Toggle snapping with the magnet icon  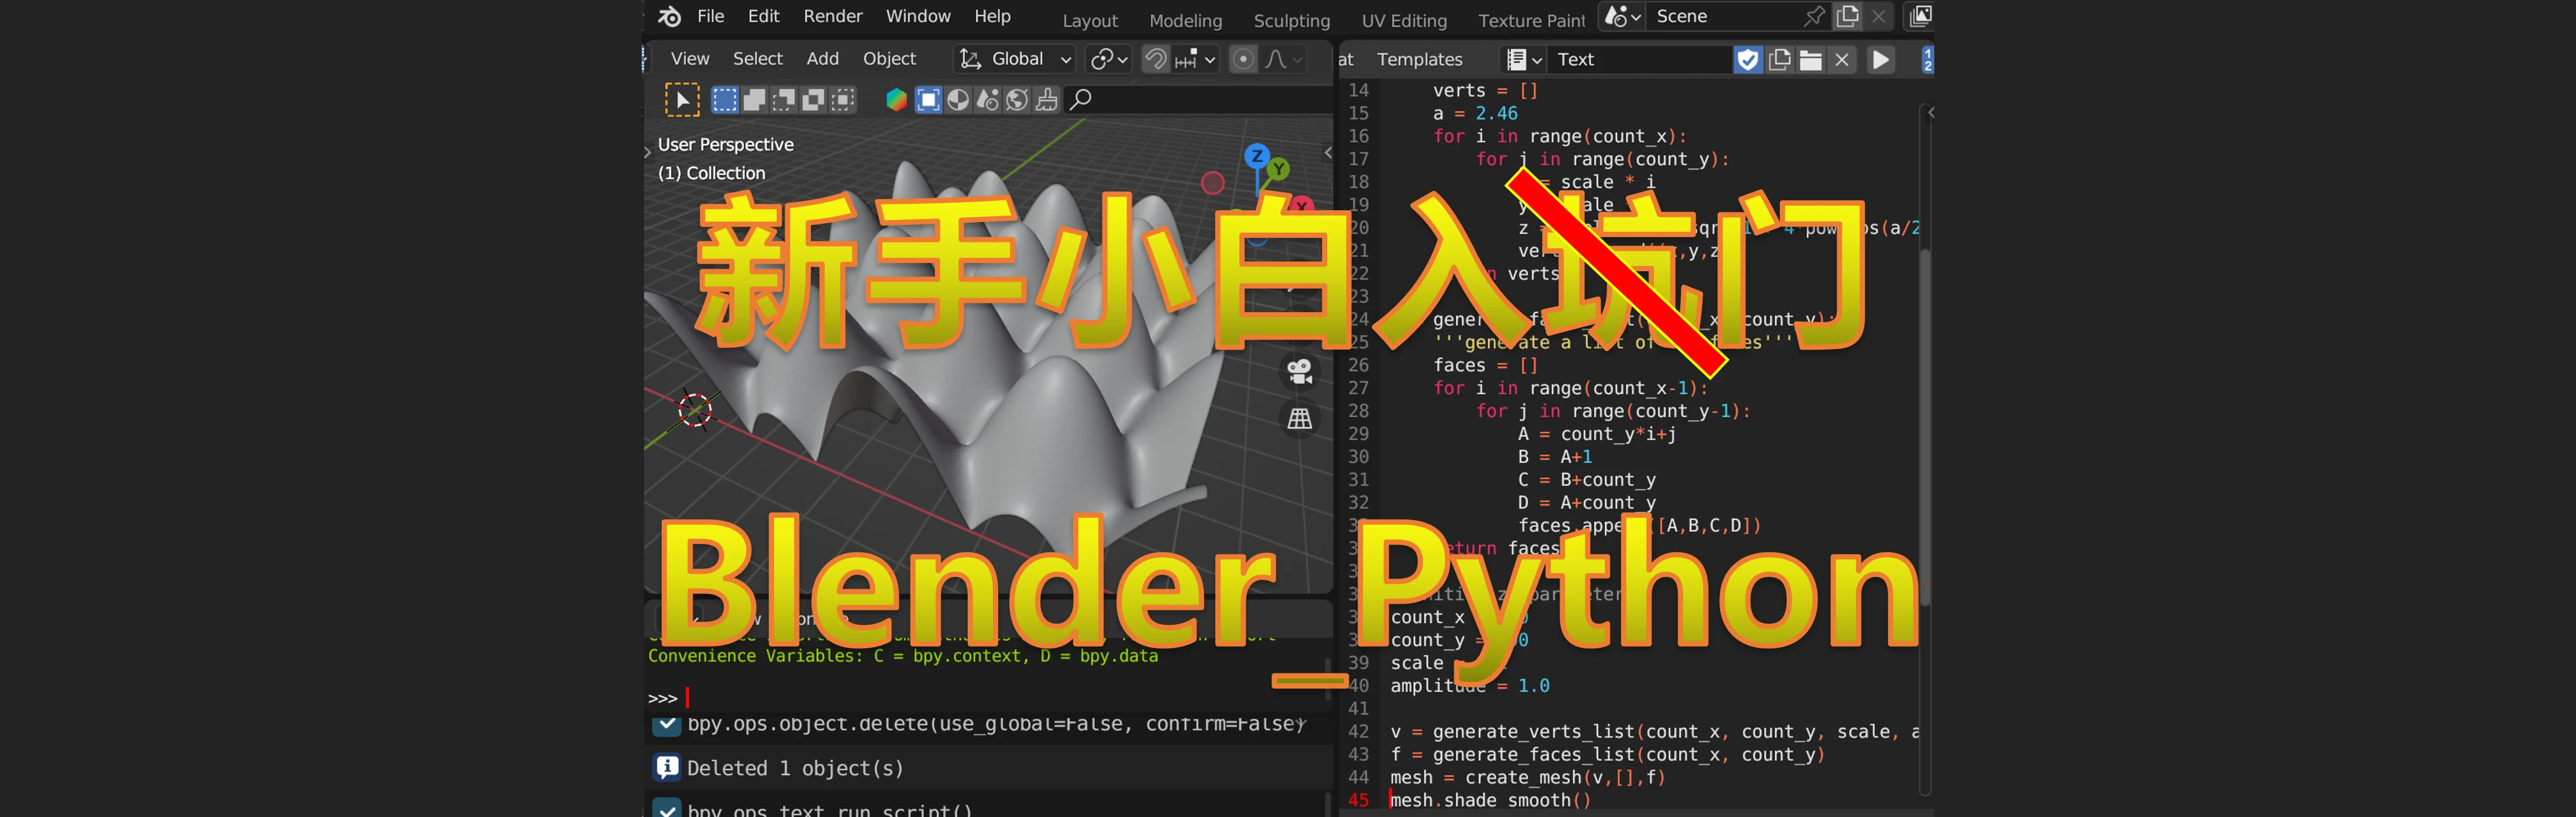1156,59
